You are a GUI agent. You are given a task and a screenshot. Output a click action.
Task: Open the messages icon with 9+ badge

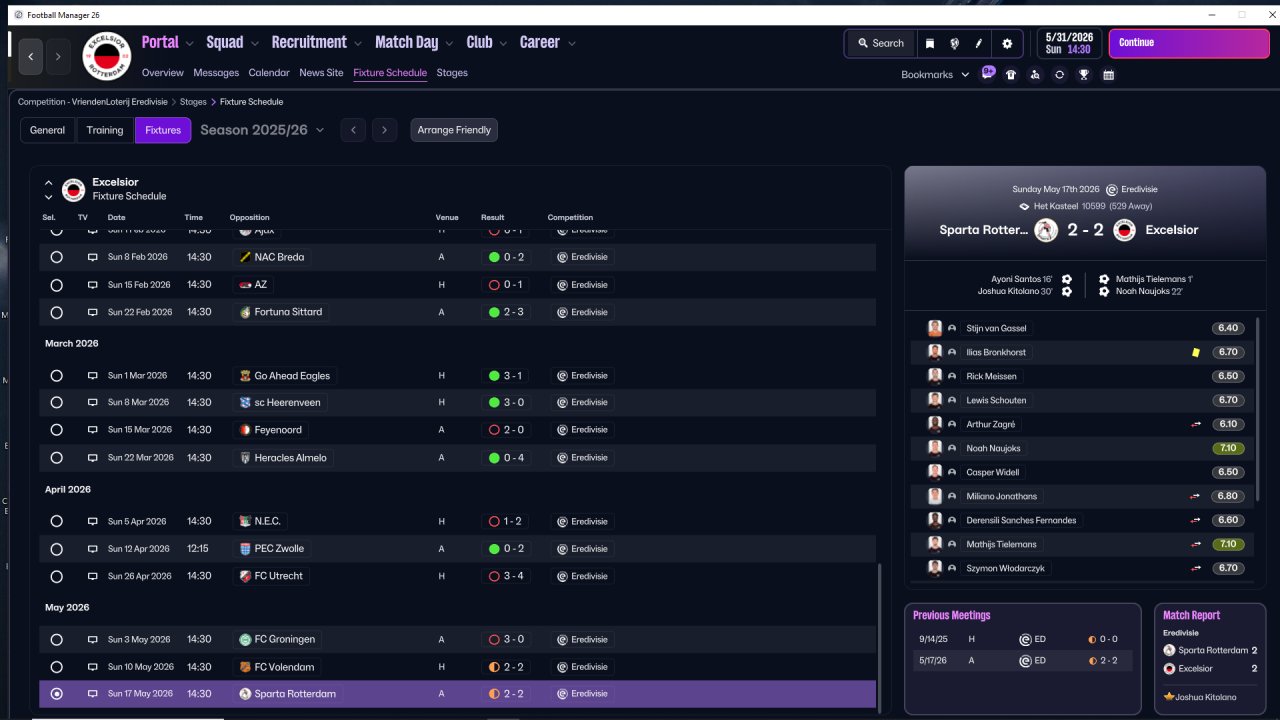click(988, 73)
